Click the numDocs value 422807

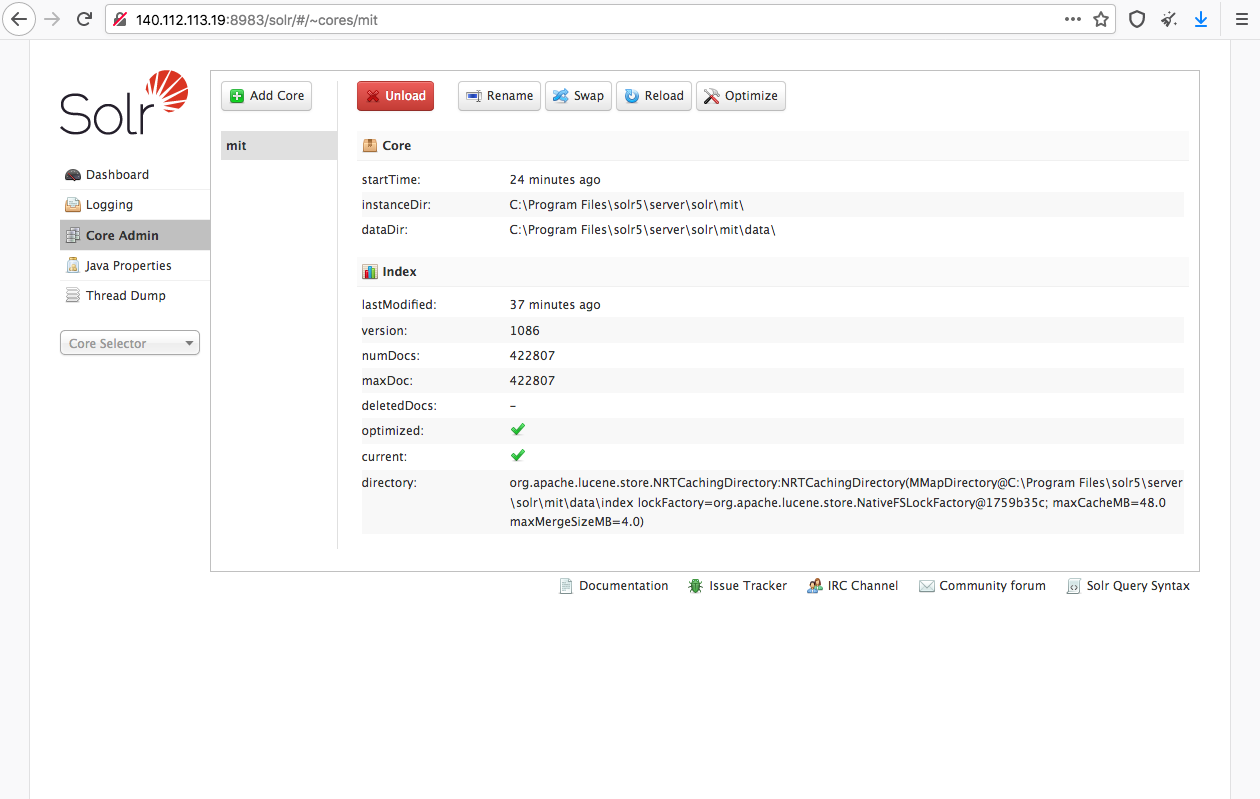pos(532,356)
